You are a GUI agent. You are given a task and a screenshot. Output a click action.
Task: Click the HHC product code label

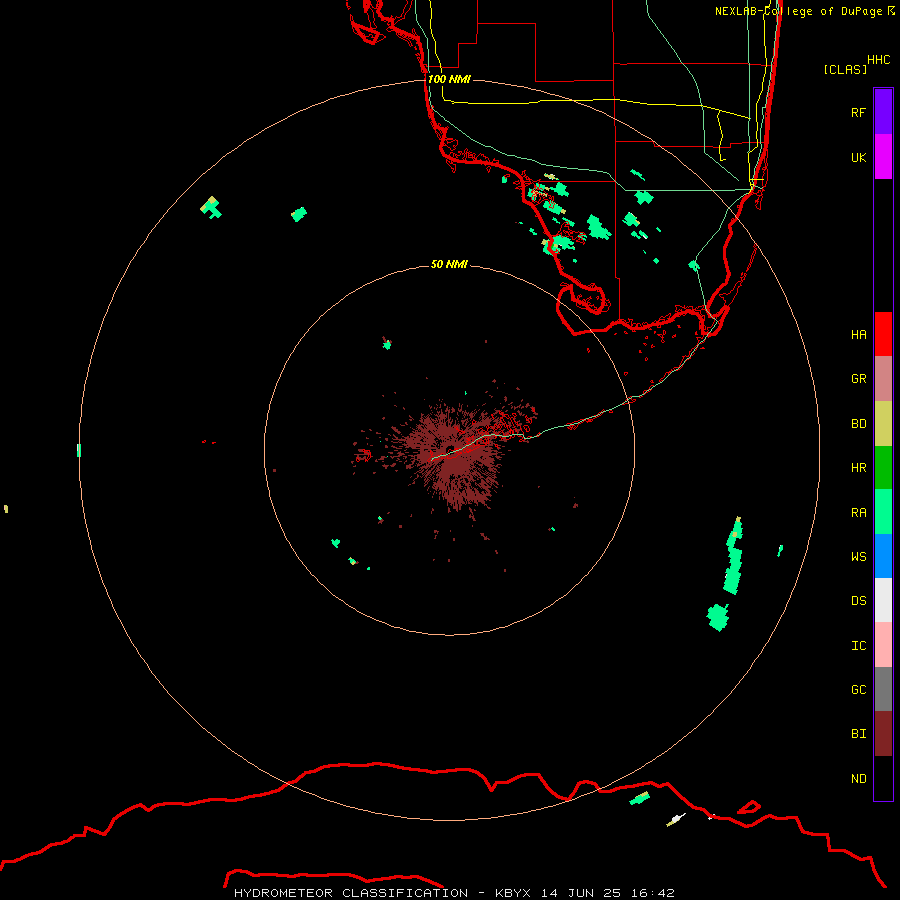[x=878, y=60]
